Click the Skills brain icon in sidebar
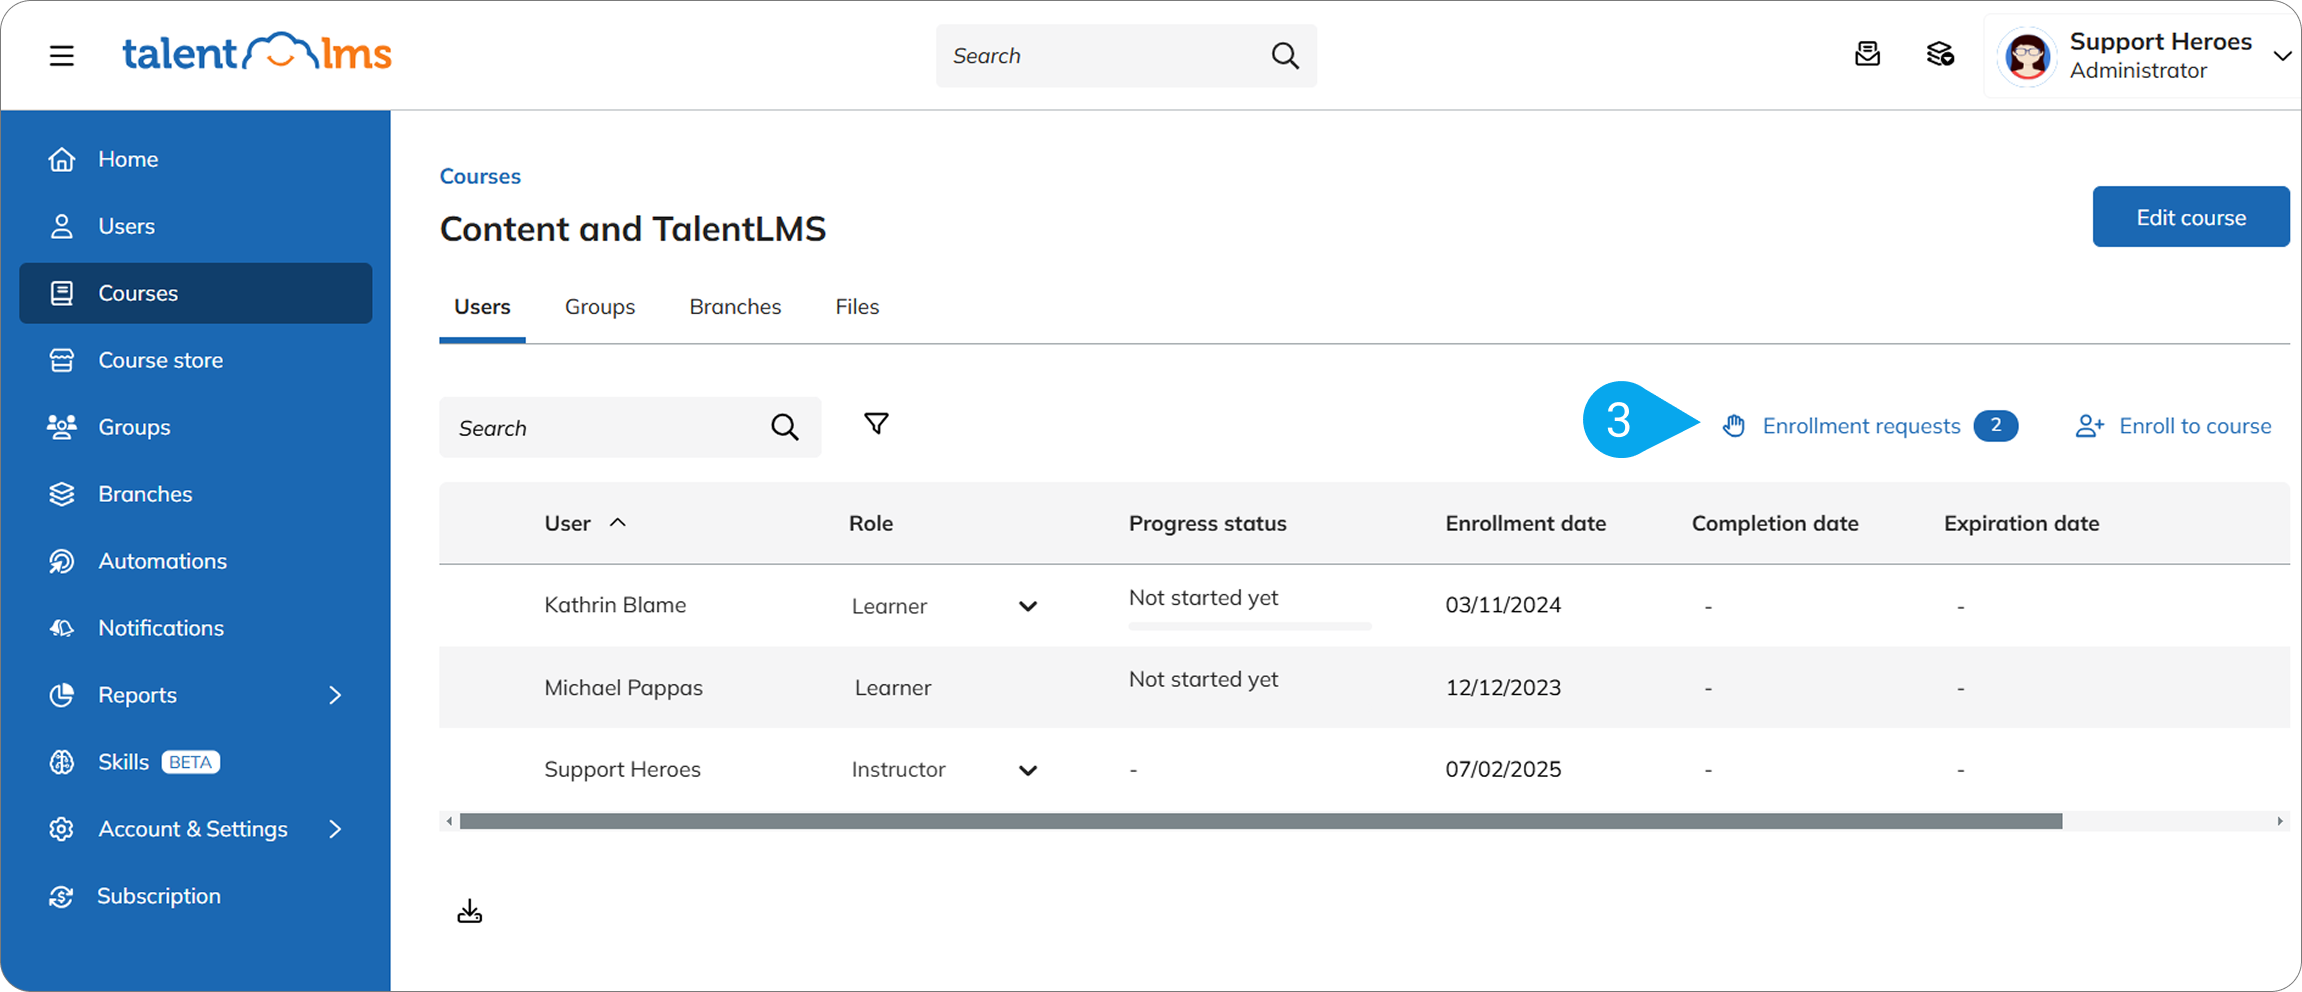This screenshot has height=992, width=2302. (x=62, y=762)
